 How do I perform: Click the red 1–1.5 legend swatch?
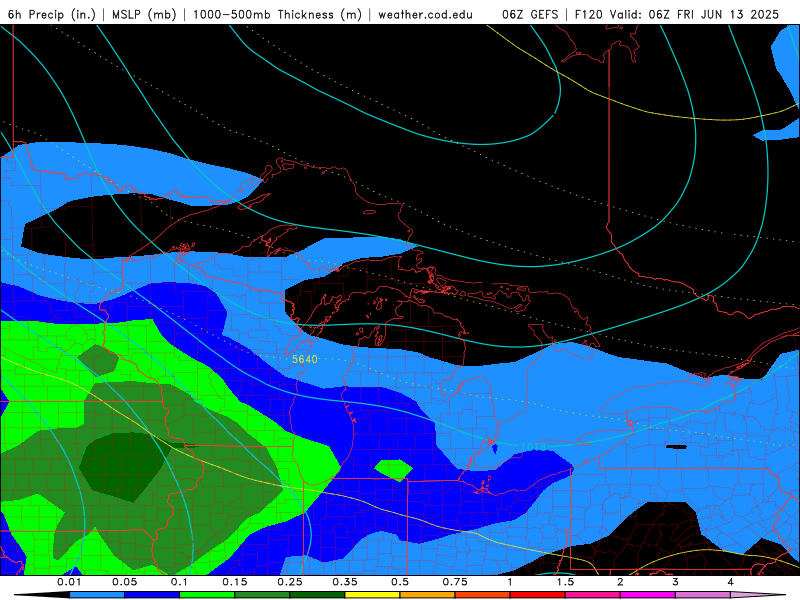(x=538, y=595)
